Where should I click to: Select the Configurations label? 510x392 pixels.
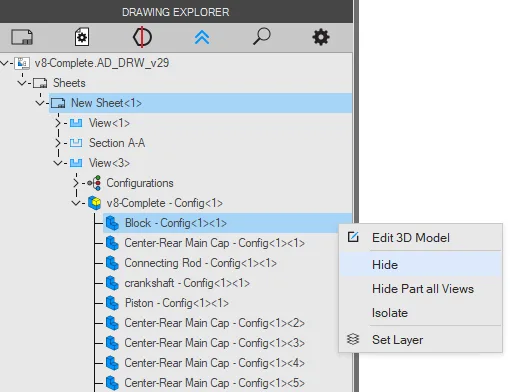pyautogui.click(x=140, y=183)
